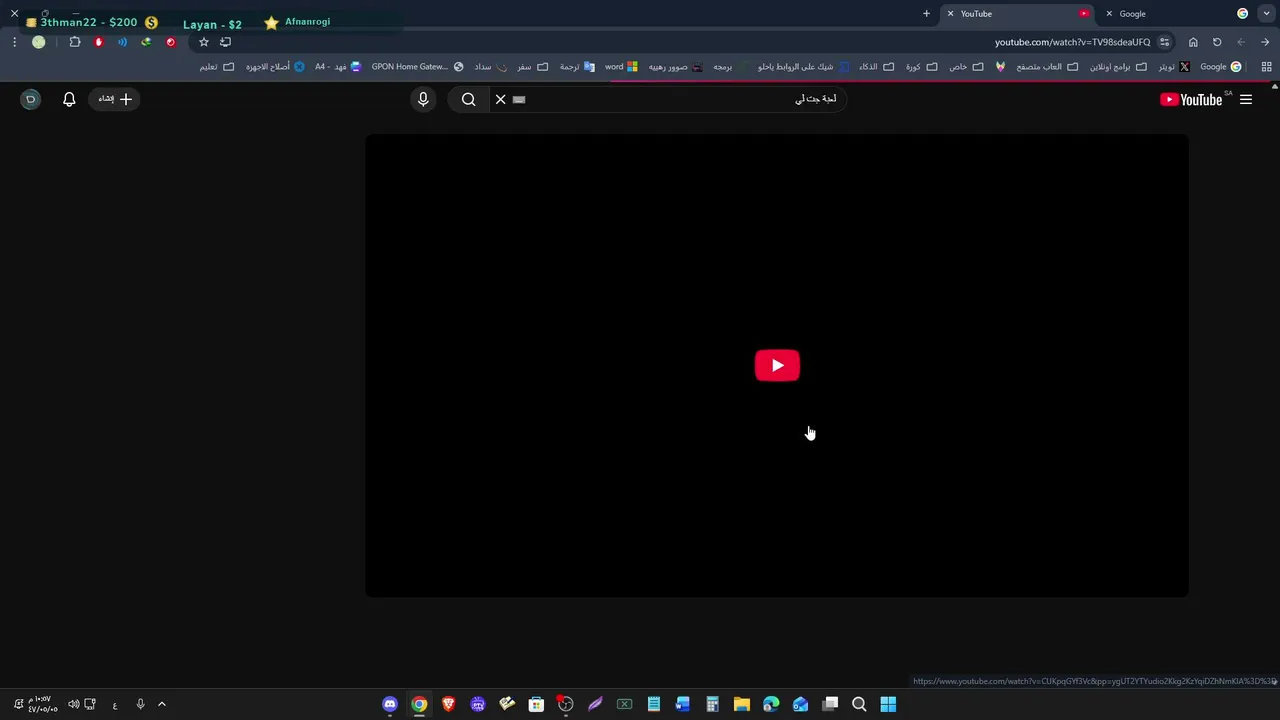Bookmark this page with the star icon

click(x=204, y=42)
